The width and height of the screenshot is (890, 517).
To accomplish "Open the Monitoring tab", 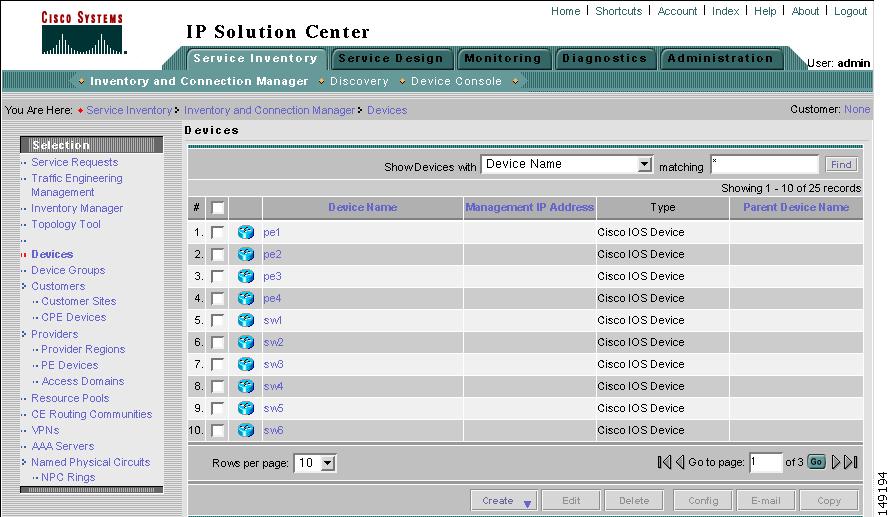I will pos(503,58).
